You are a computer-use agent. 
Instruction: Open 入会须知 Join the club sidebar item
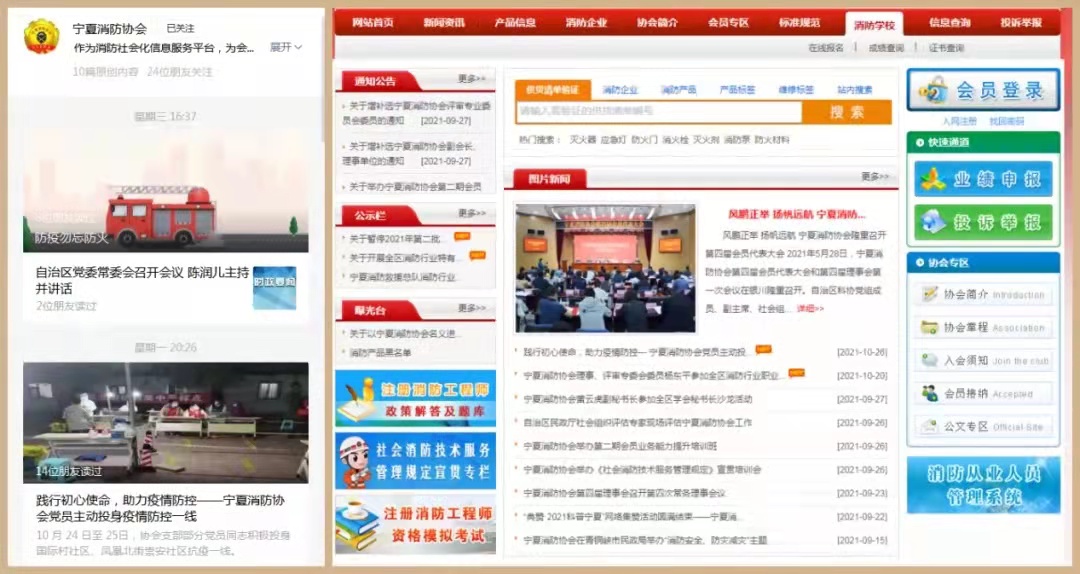click(x=983, y=360)
